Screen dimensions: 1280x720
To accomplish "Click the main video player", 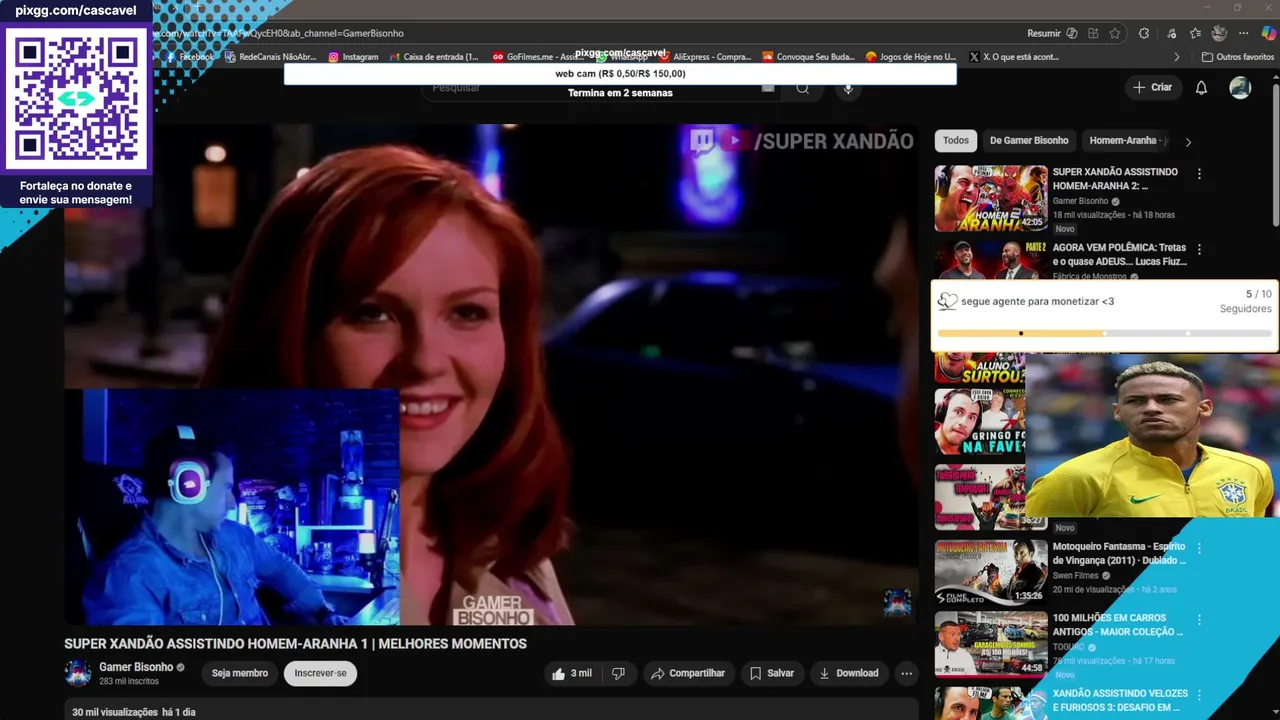I will (491, 374).
